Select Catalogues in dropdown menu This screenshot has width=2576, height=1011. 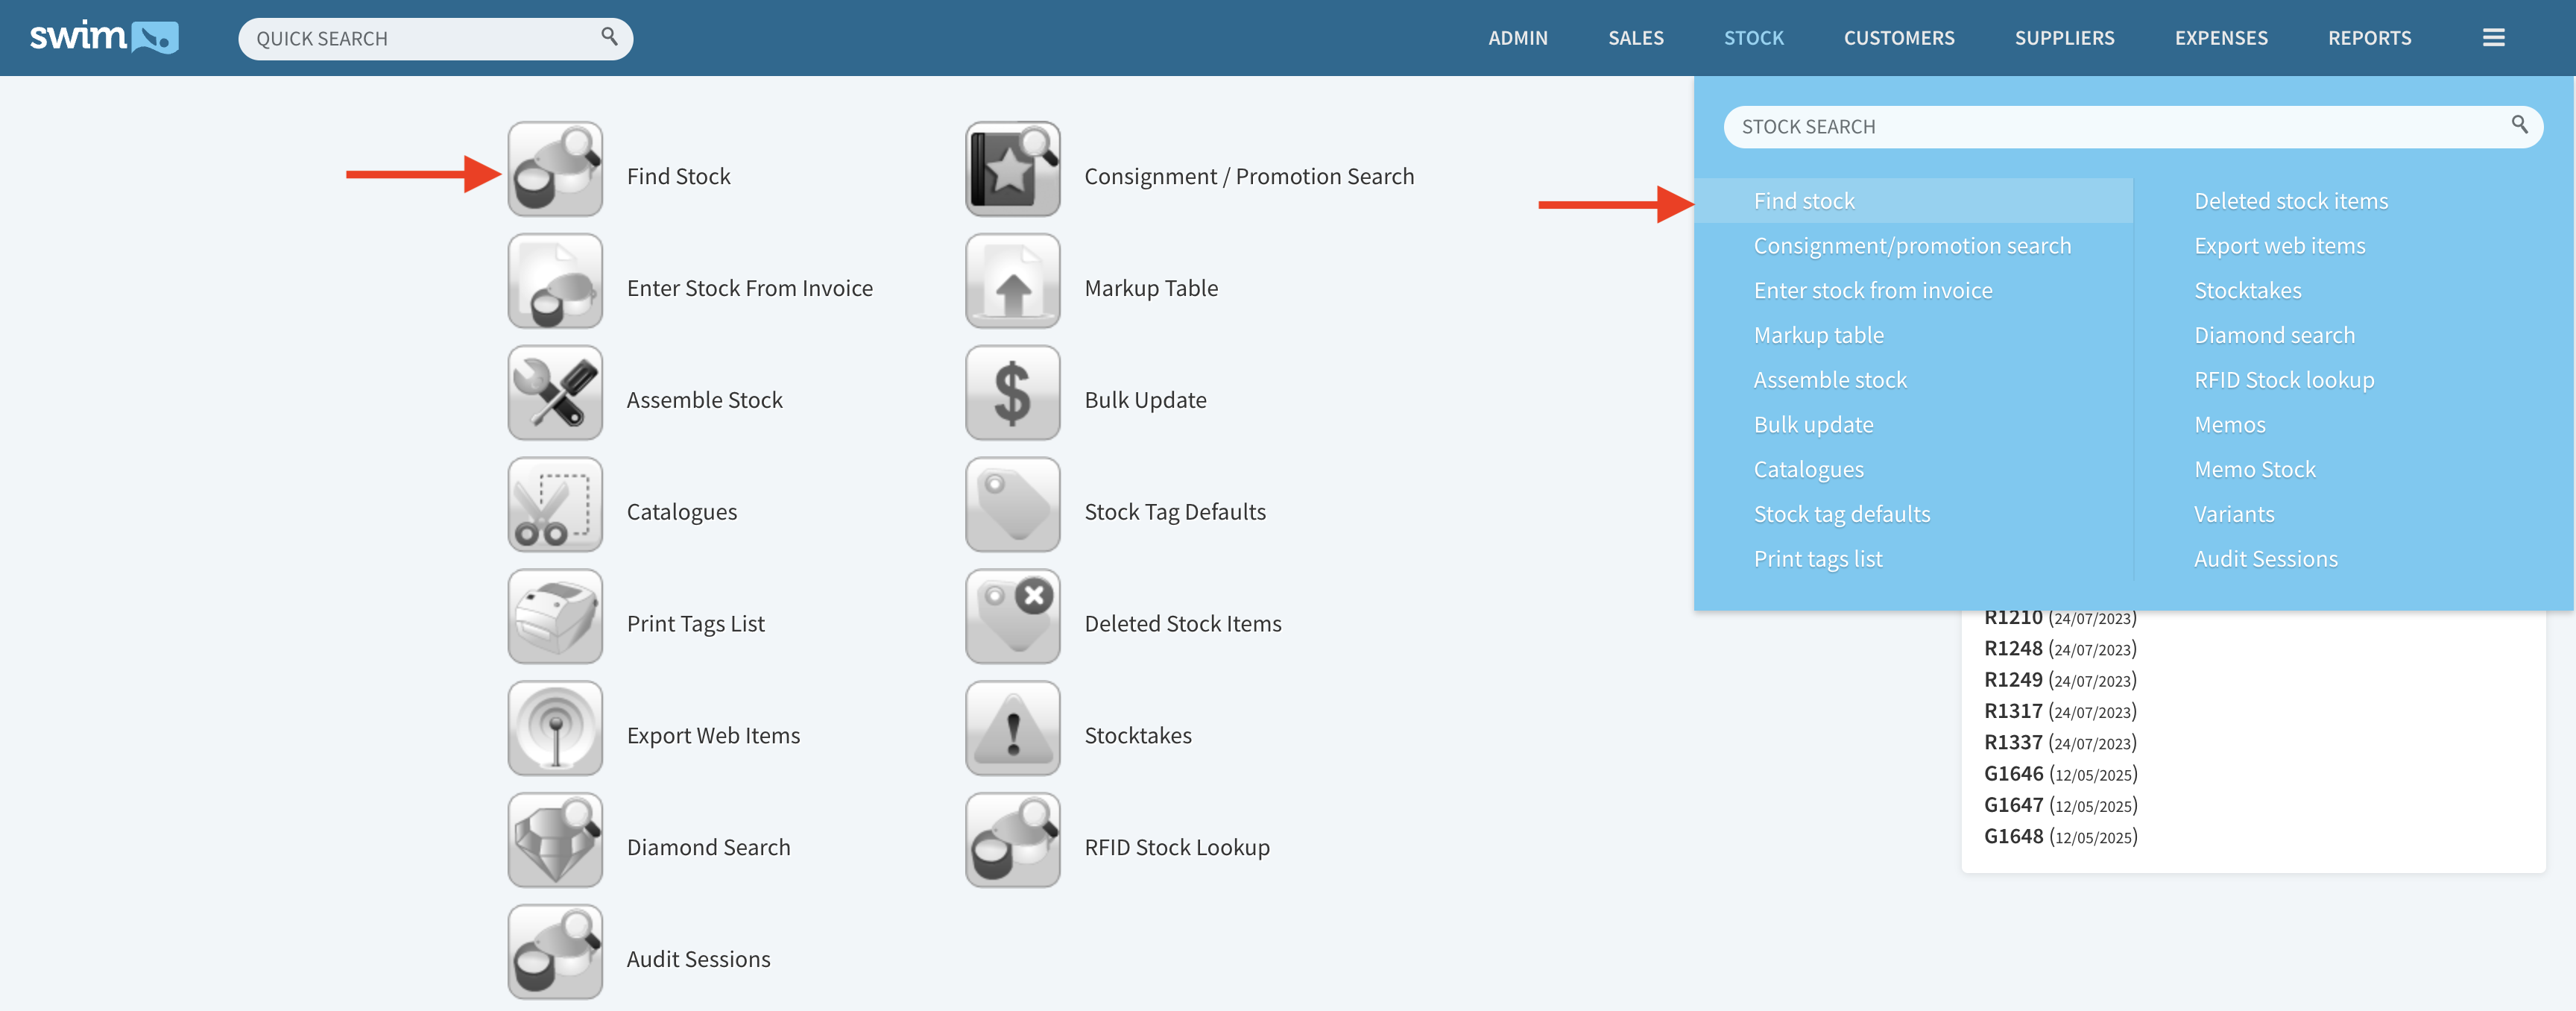[1808, 470]
